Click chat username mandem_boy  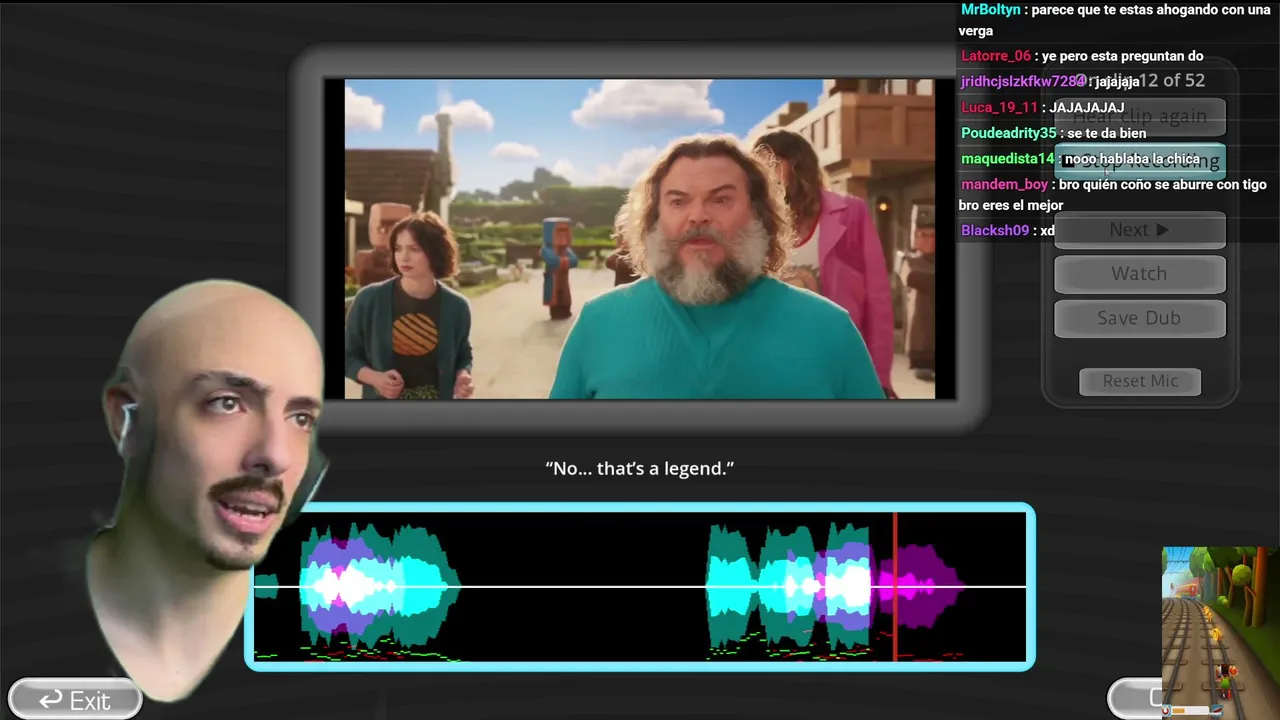[1005, 184]
